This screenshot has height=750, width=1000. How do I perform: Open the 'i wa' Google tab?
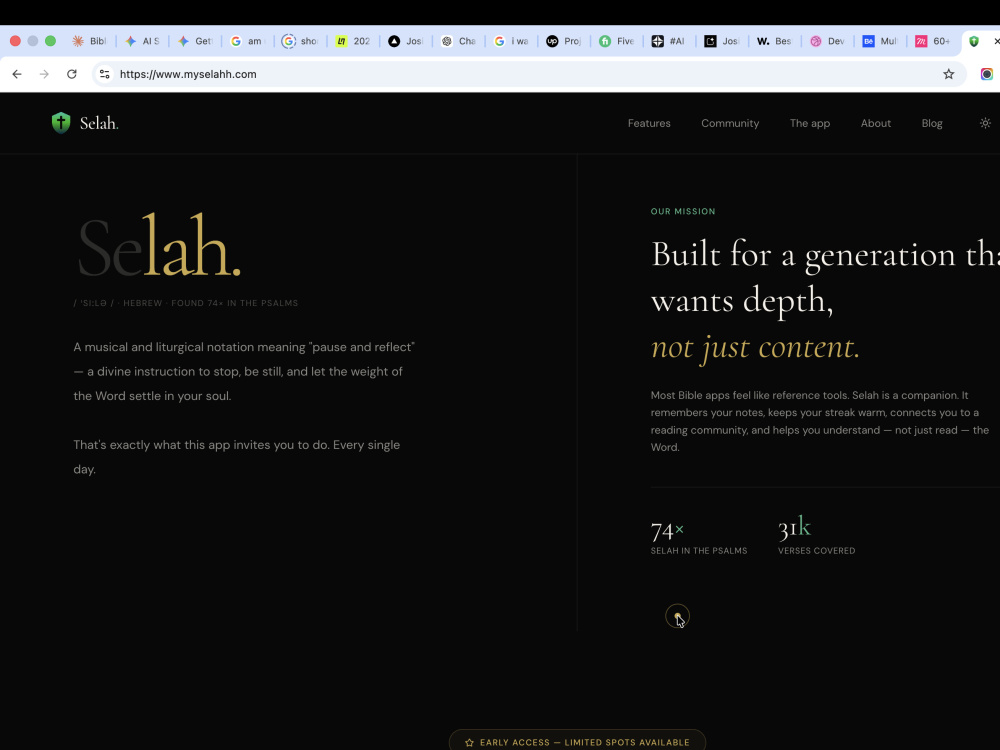[511, 41]
